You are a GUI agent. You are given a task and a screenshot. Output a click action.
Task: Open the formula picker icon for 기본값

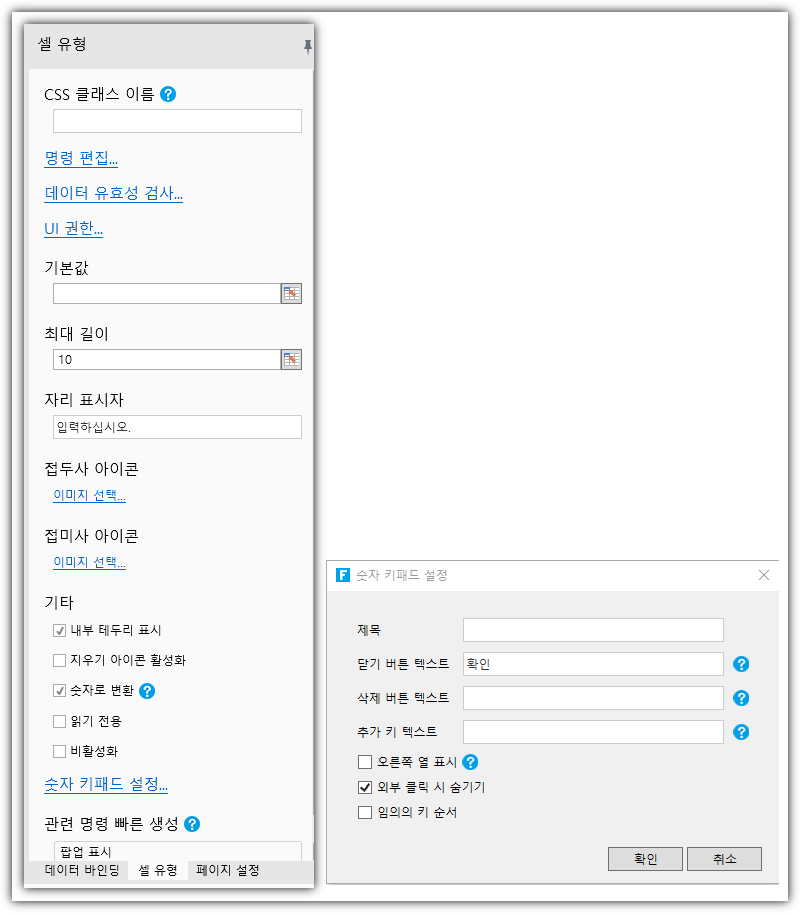click(291, 293)
